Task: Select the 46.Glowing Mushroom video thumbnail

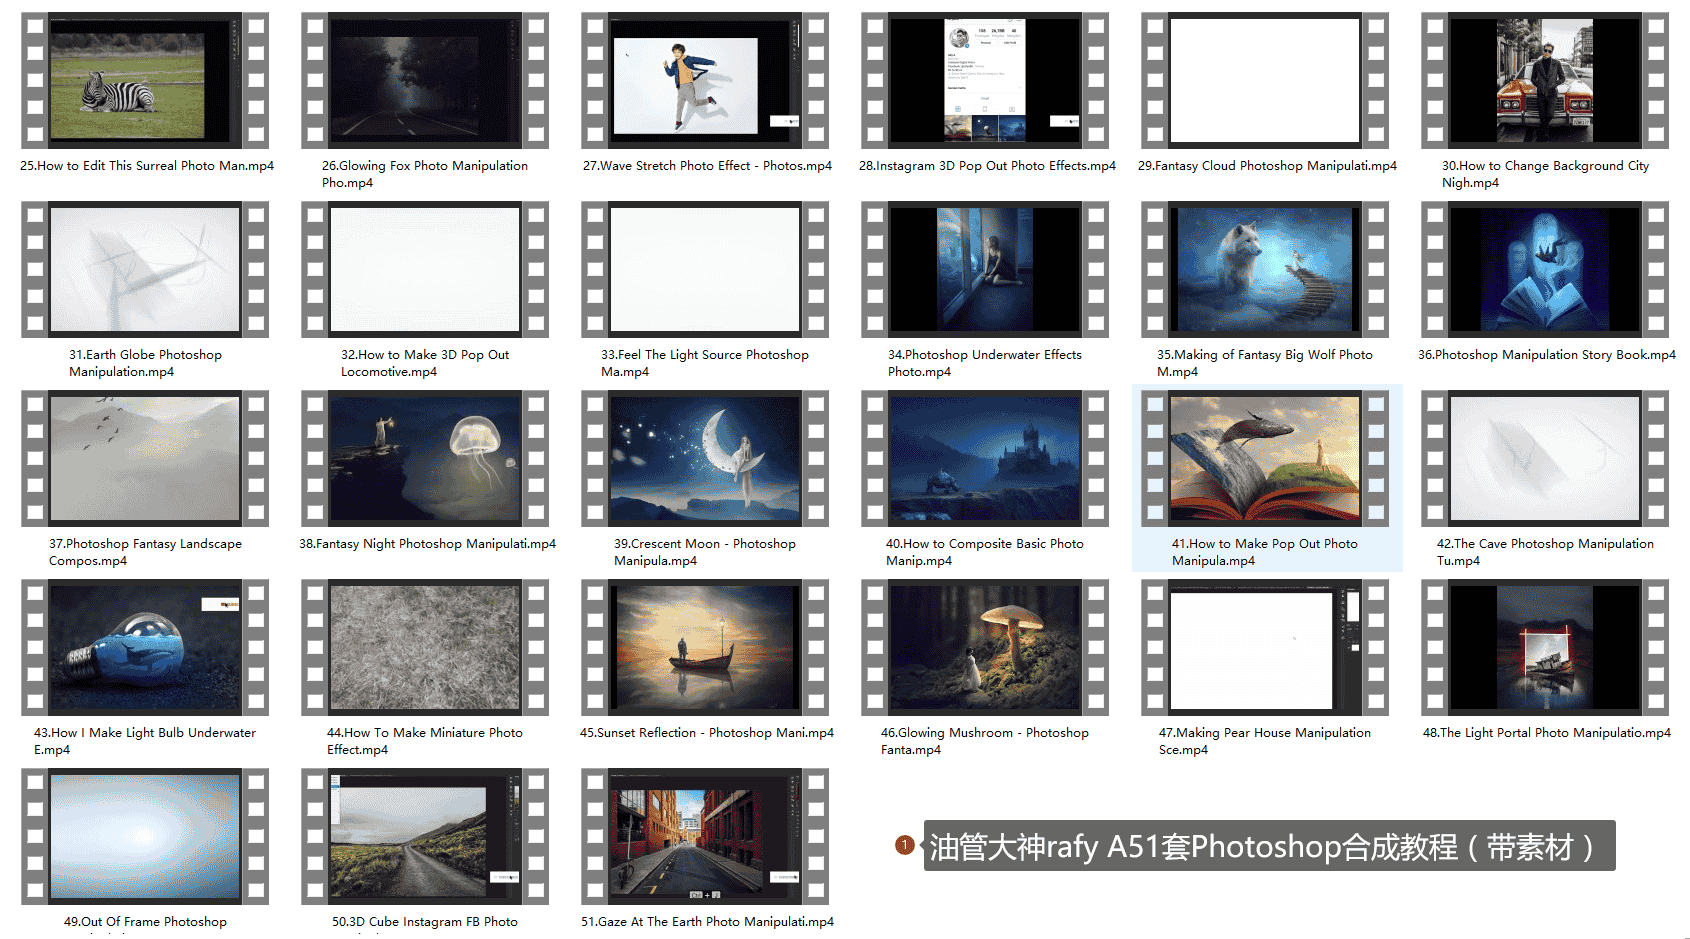Action: (x=985, y=647)
